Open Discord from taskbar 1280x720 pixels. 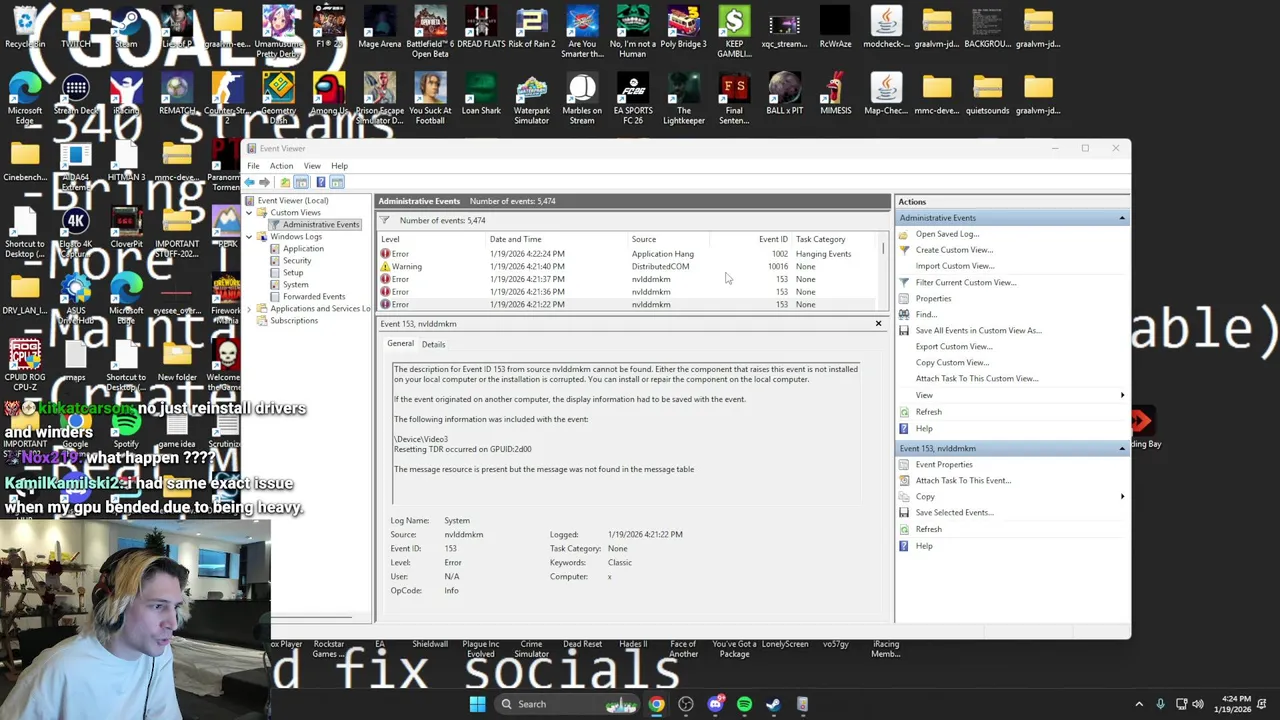(x=715, y=704)
